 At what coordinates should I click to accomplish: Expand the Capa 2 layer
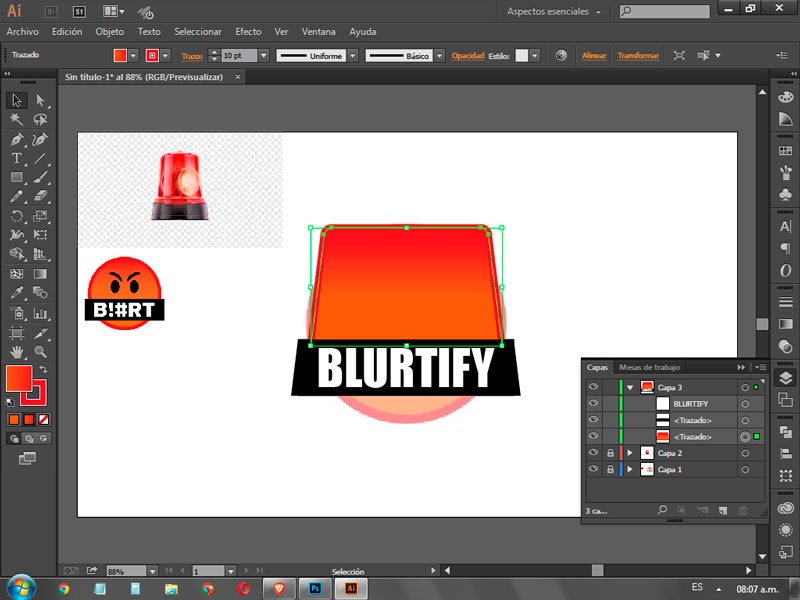(x=630, y=453)
